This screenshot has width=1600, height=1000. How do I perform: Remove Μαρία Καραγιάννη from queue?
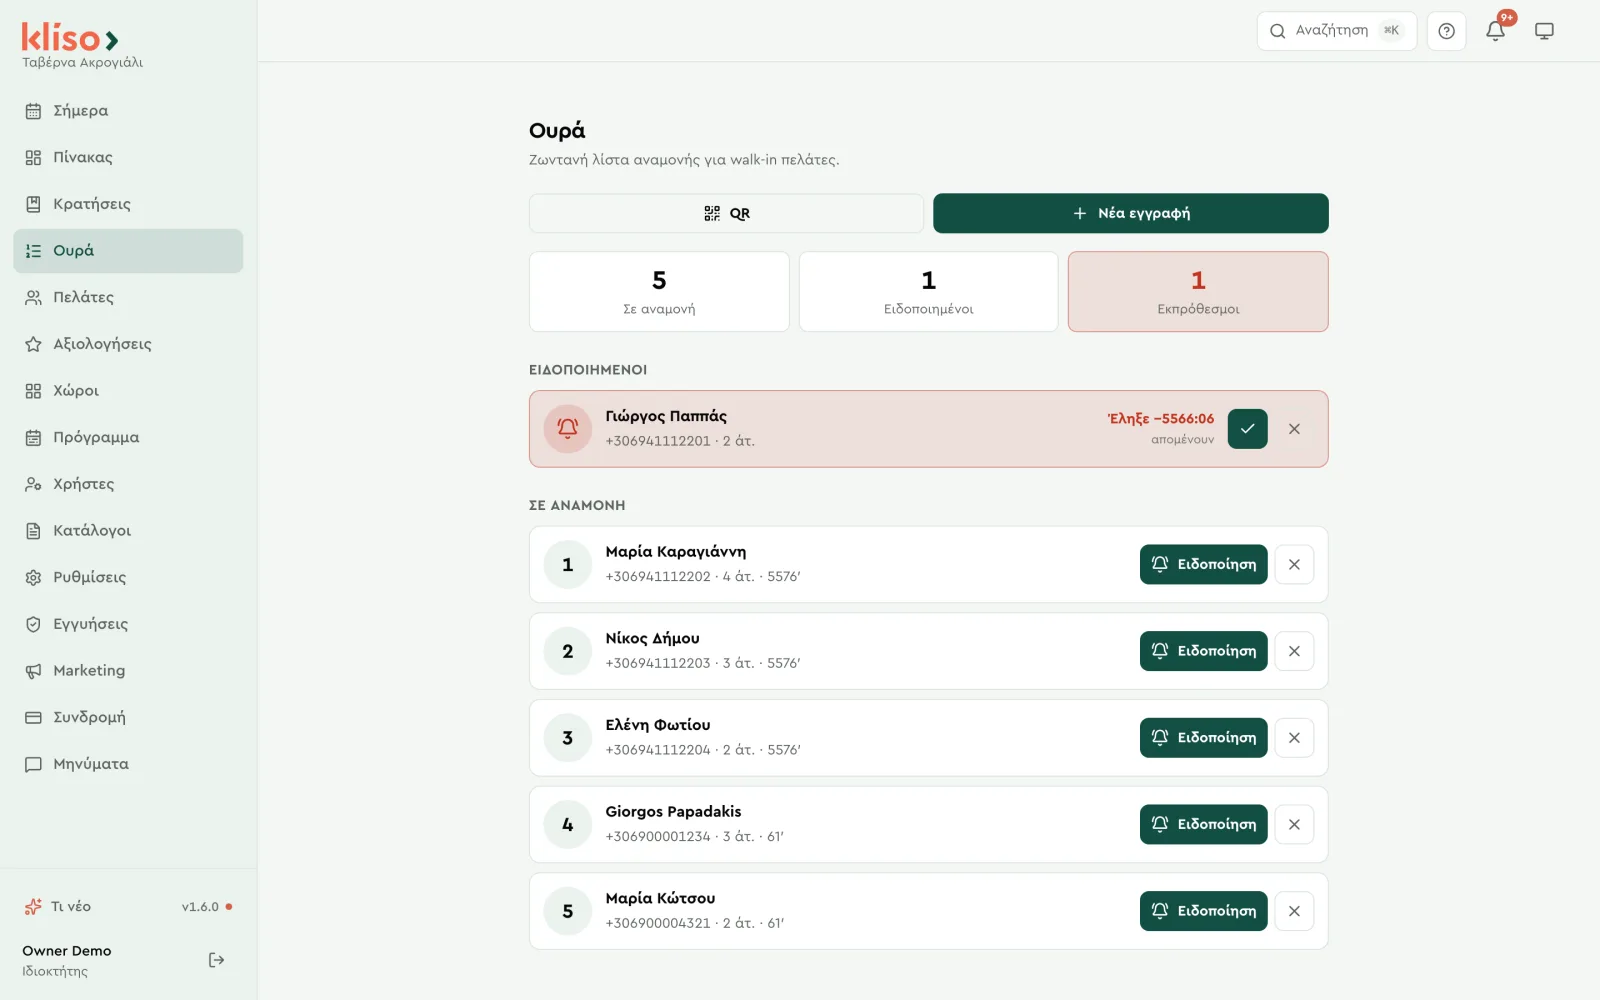point(1294,564)
